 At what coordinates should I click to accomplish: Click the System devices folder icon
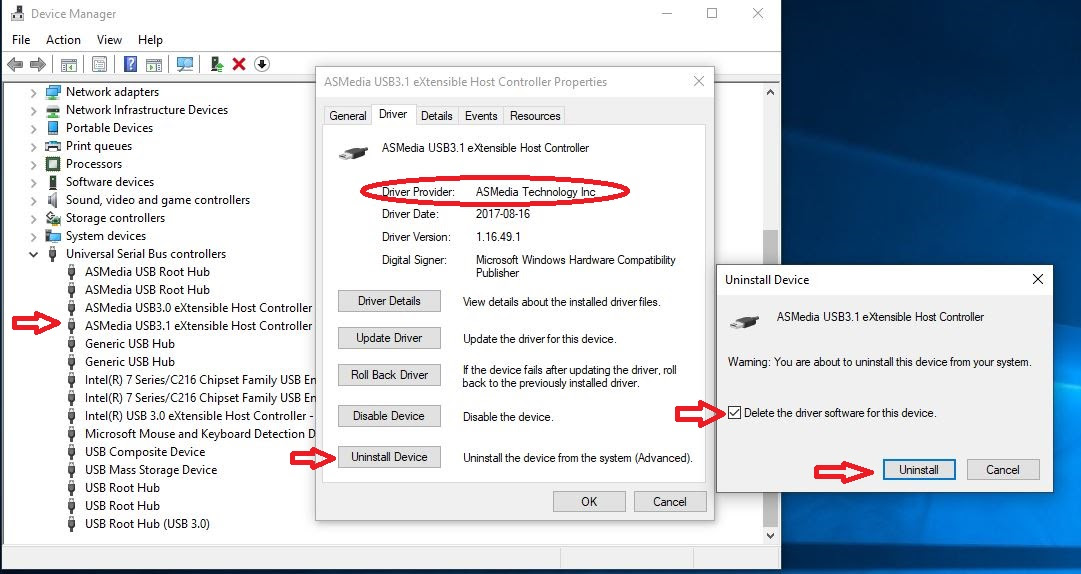53,236
